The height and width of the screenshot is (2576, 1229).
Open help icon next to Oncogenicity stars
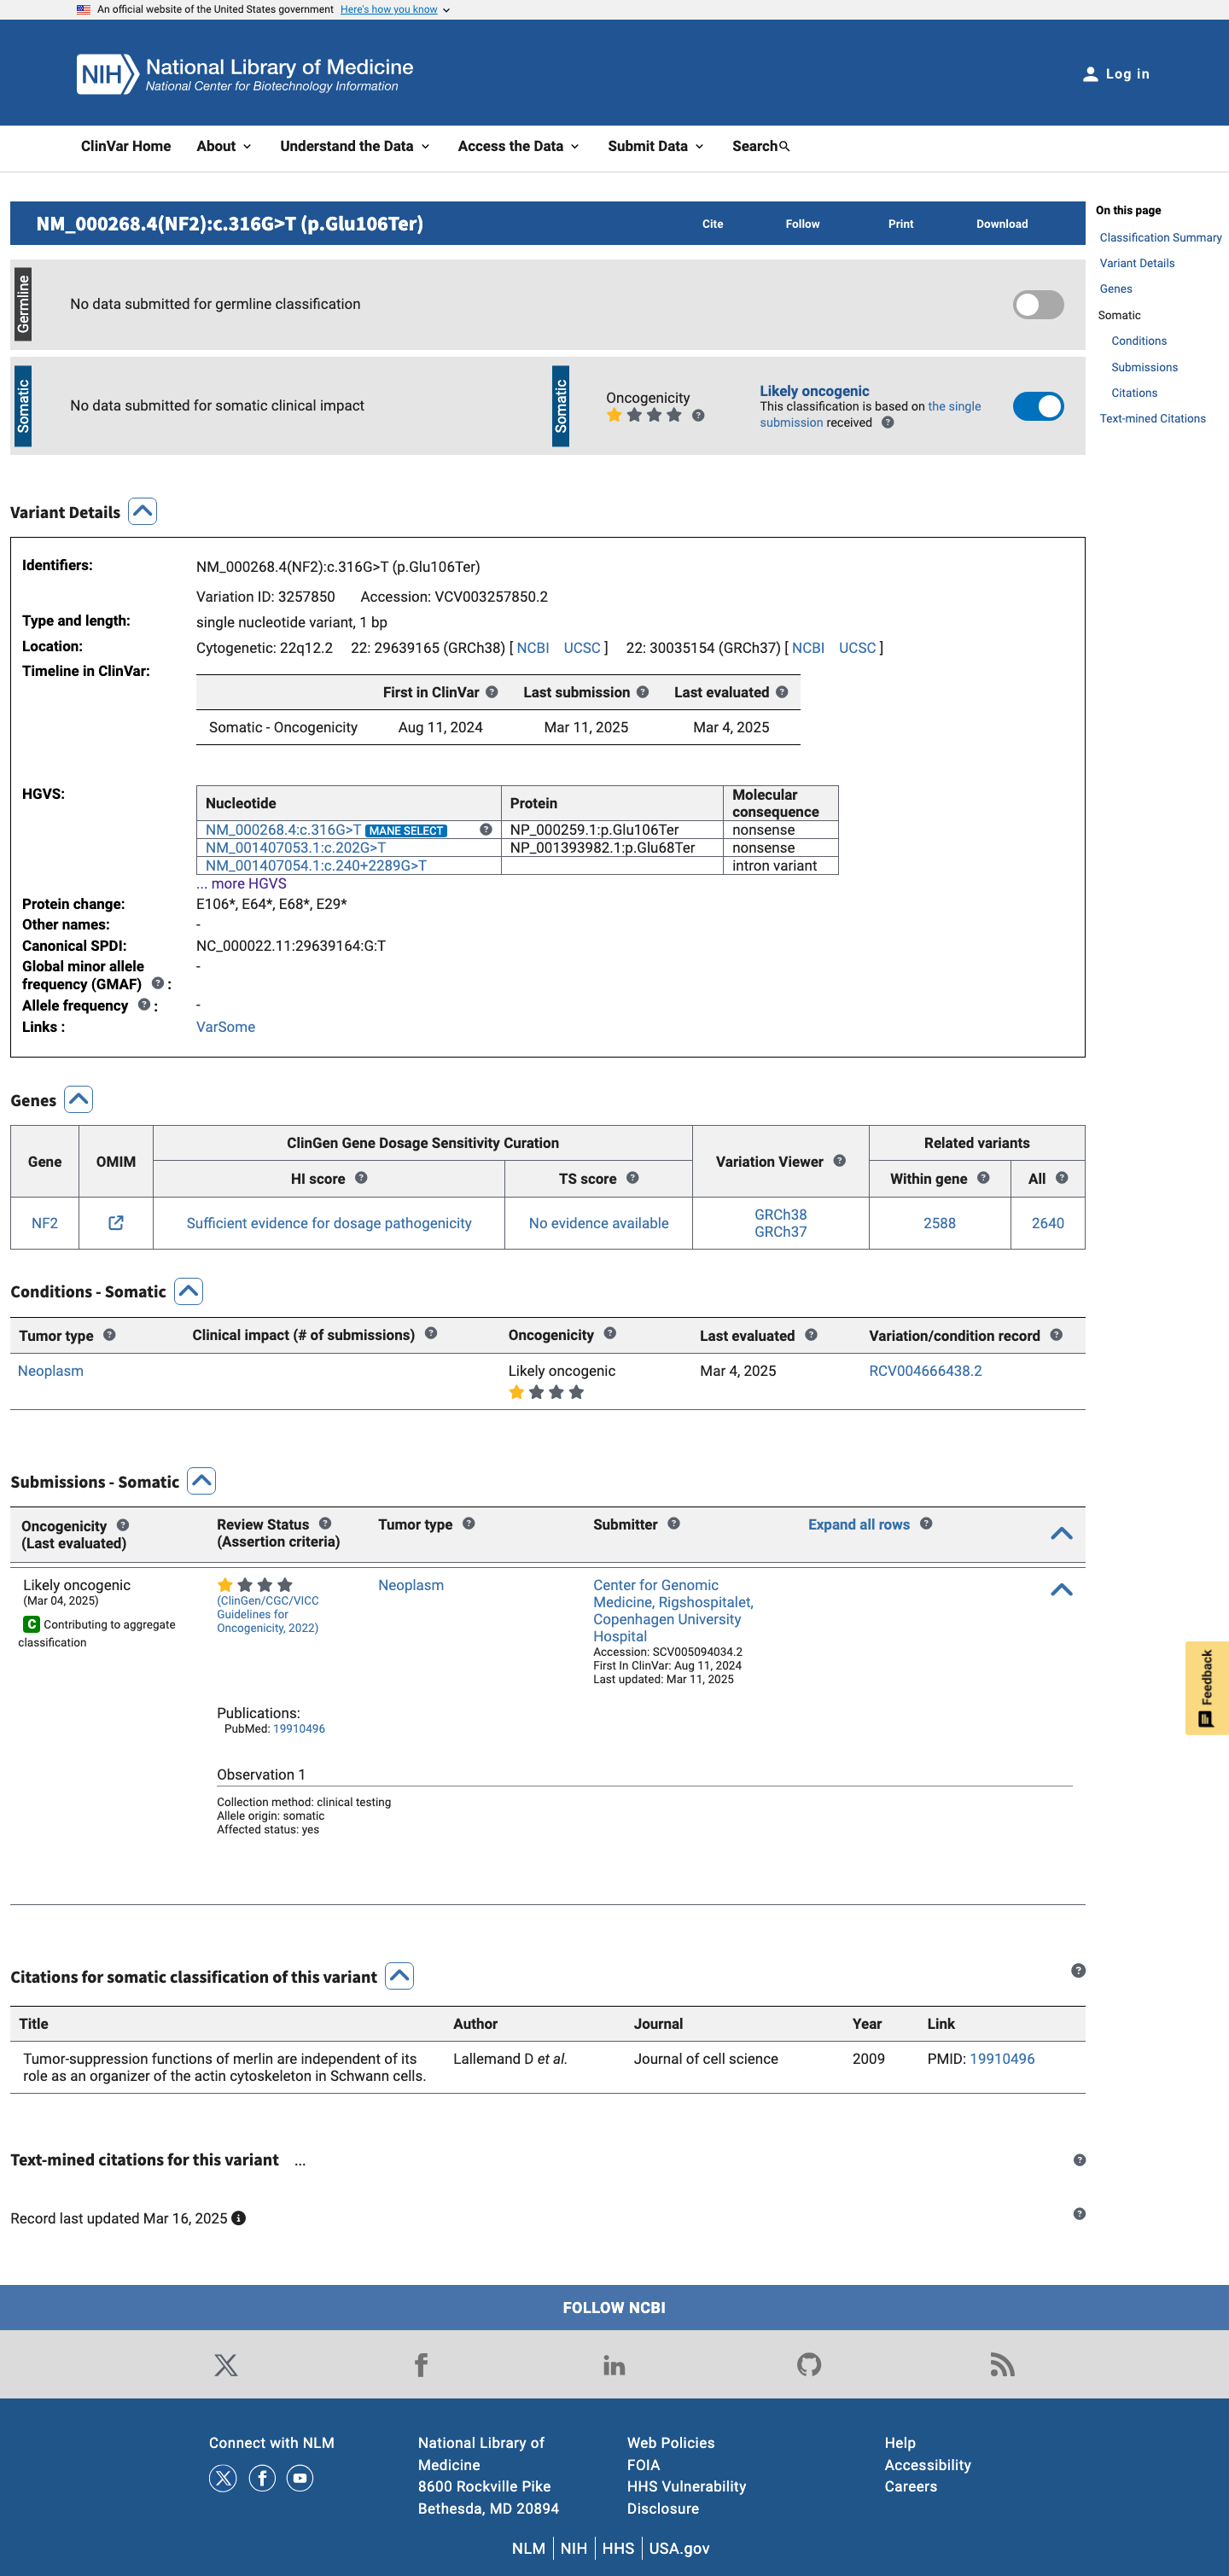[x=698, y=416]
